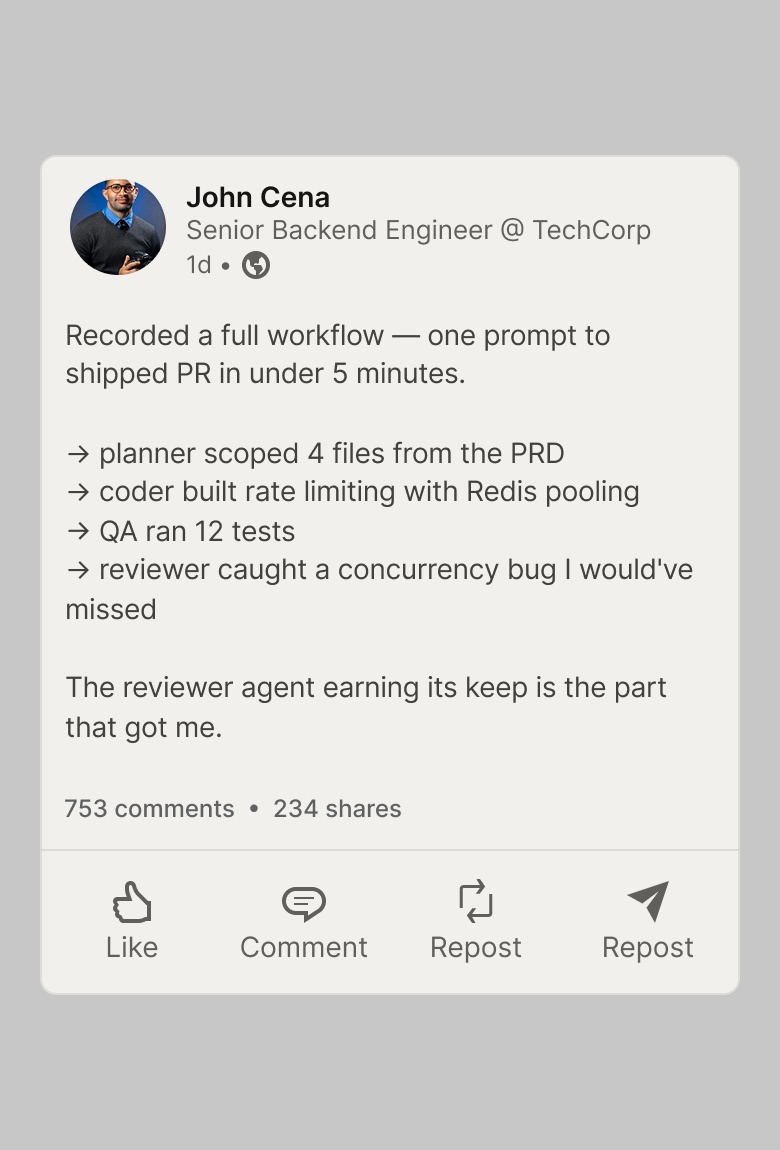Click the thumbs-up Like icon

point(132,902)
